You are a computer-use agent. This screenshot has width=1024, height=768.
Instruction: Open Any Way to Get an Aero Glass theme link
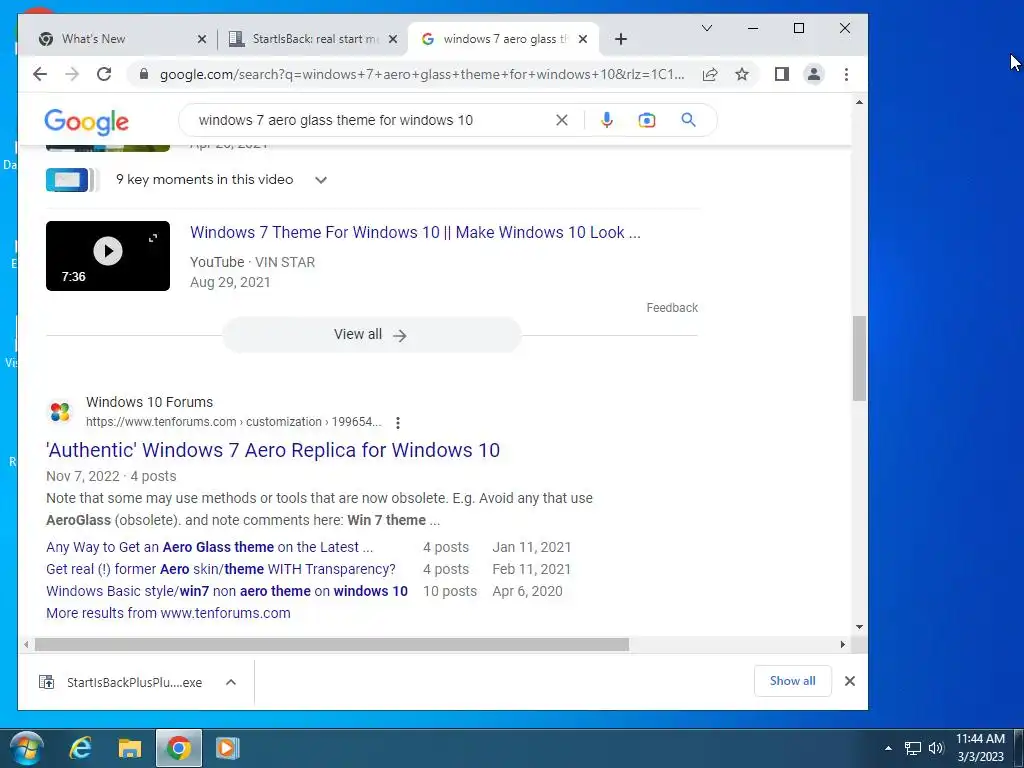pyautogui.click(x=210, y=547)
